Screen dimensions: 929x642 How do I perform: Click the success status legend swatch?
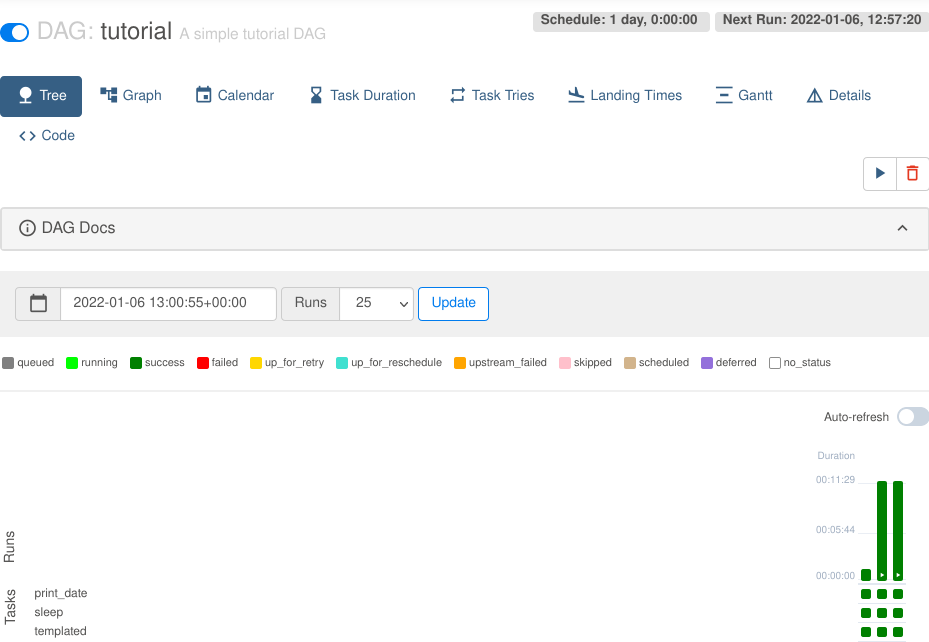pyautogui.click(x=136, y=363)
